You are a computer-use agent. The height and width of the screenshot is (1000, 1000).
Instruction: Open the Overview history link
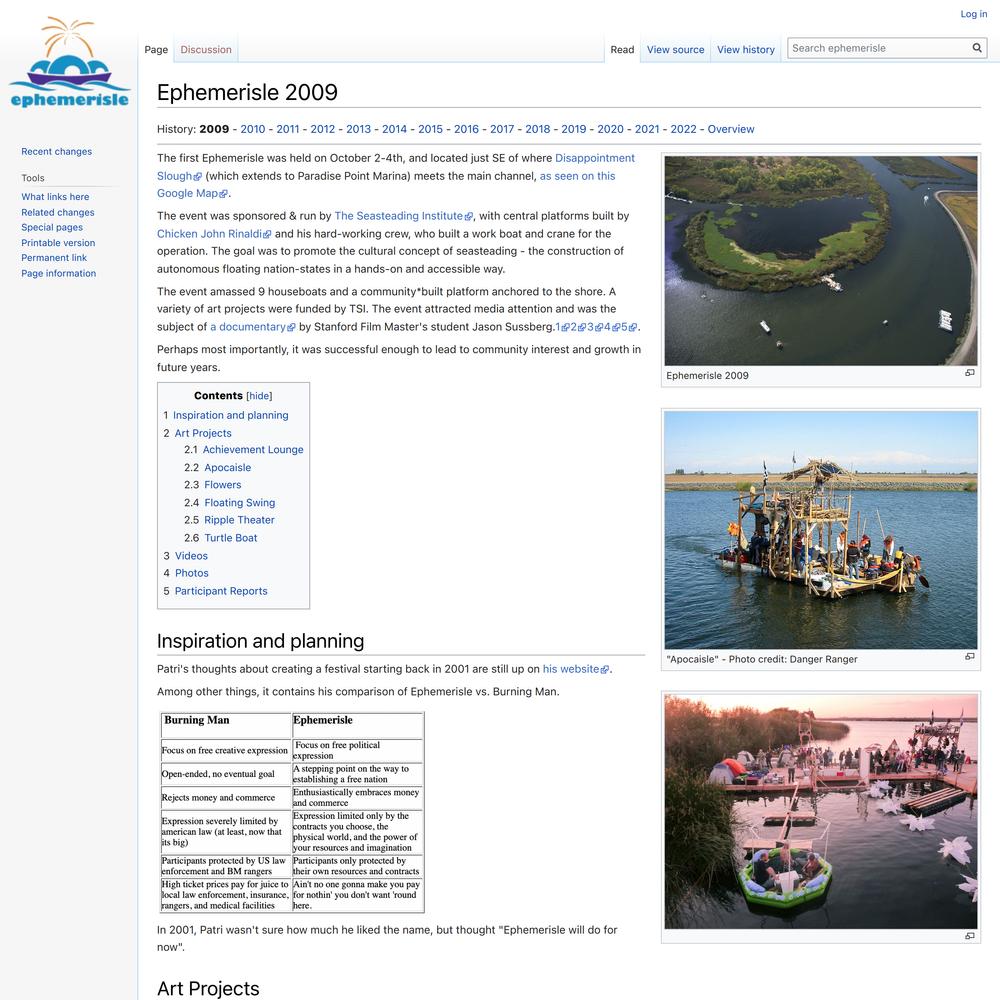click(x=731, y=129)
